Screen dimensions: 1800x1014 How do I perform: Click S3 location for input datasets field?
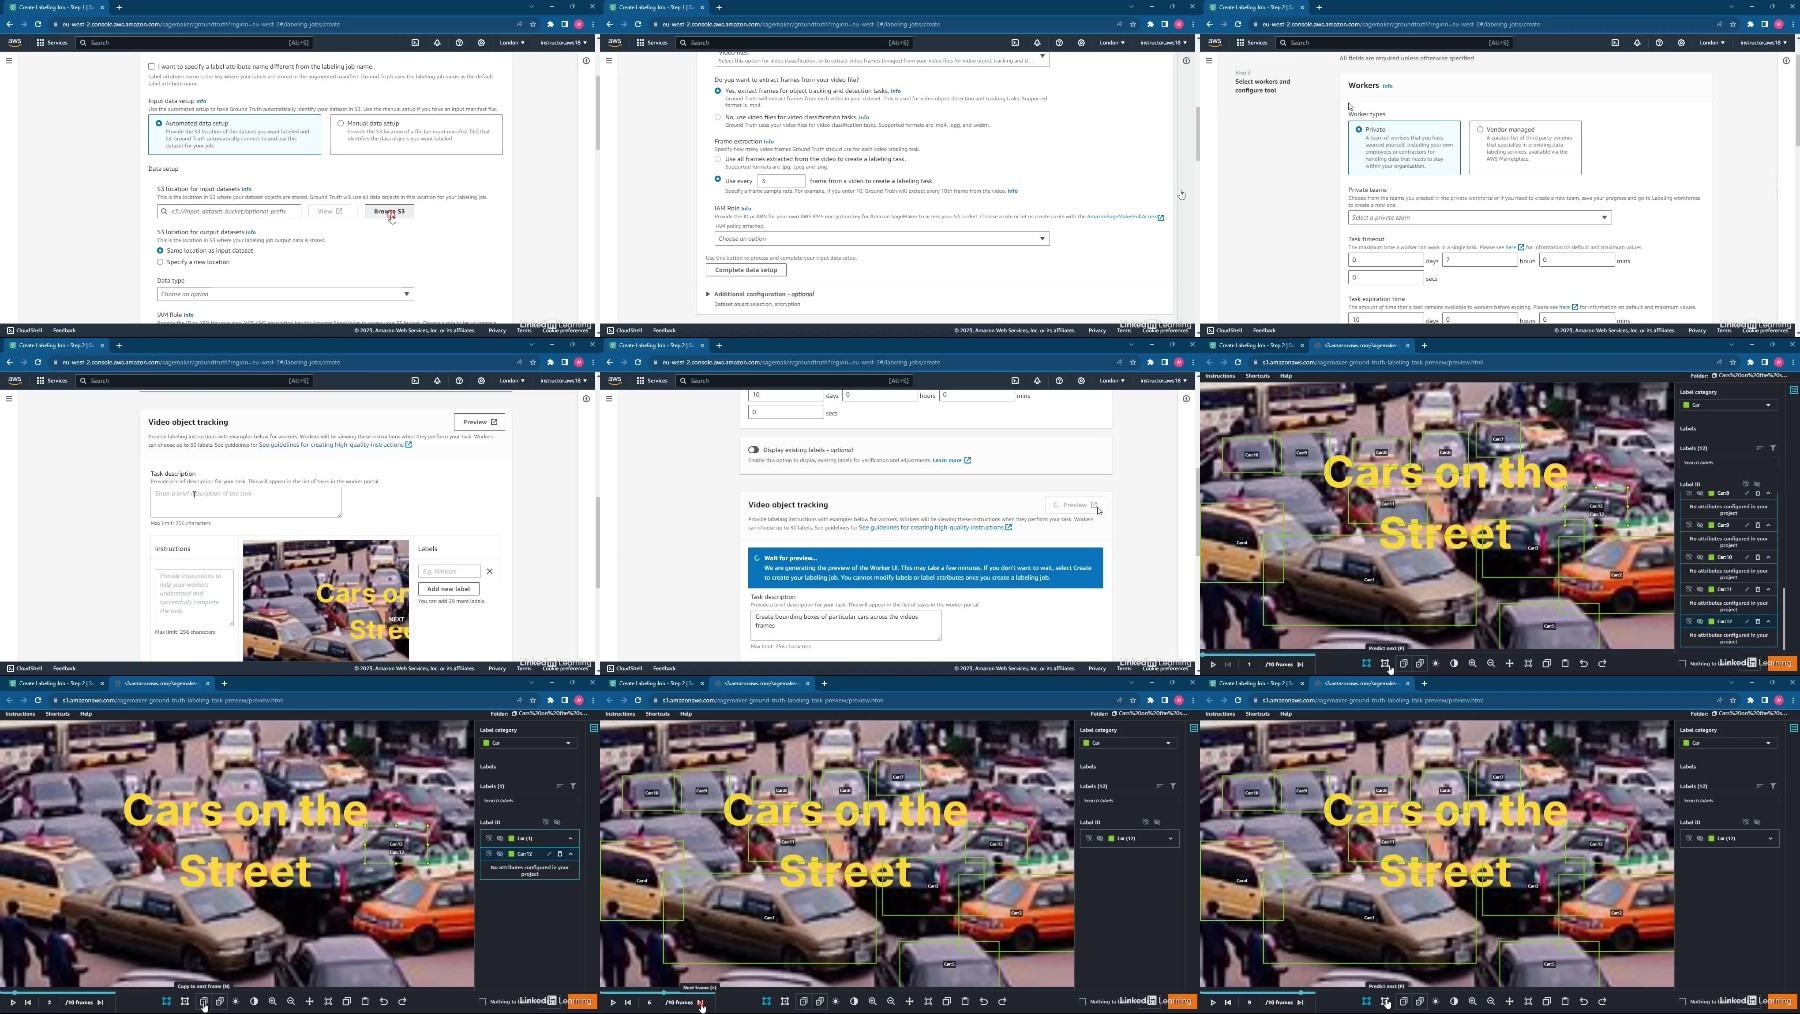click(x=228, y=211)
